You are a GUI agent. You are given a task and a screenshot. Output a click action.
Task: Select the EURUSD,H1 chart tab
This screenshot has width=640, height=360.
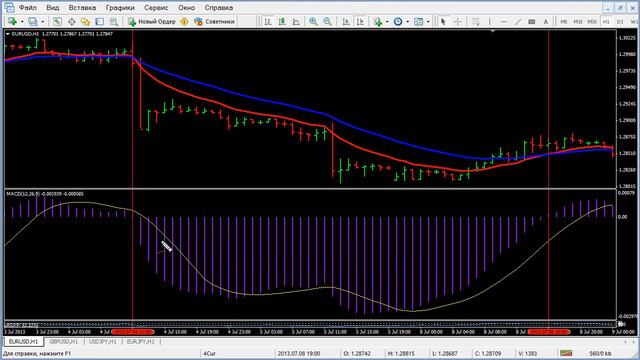[x=23, y=342]
